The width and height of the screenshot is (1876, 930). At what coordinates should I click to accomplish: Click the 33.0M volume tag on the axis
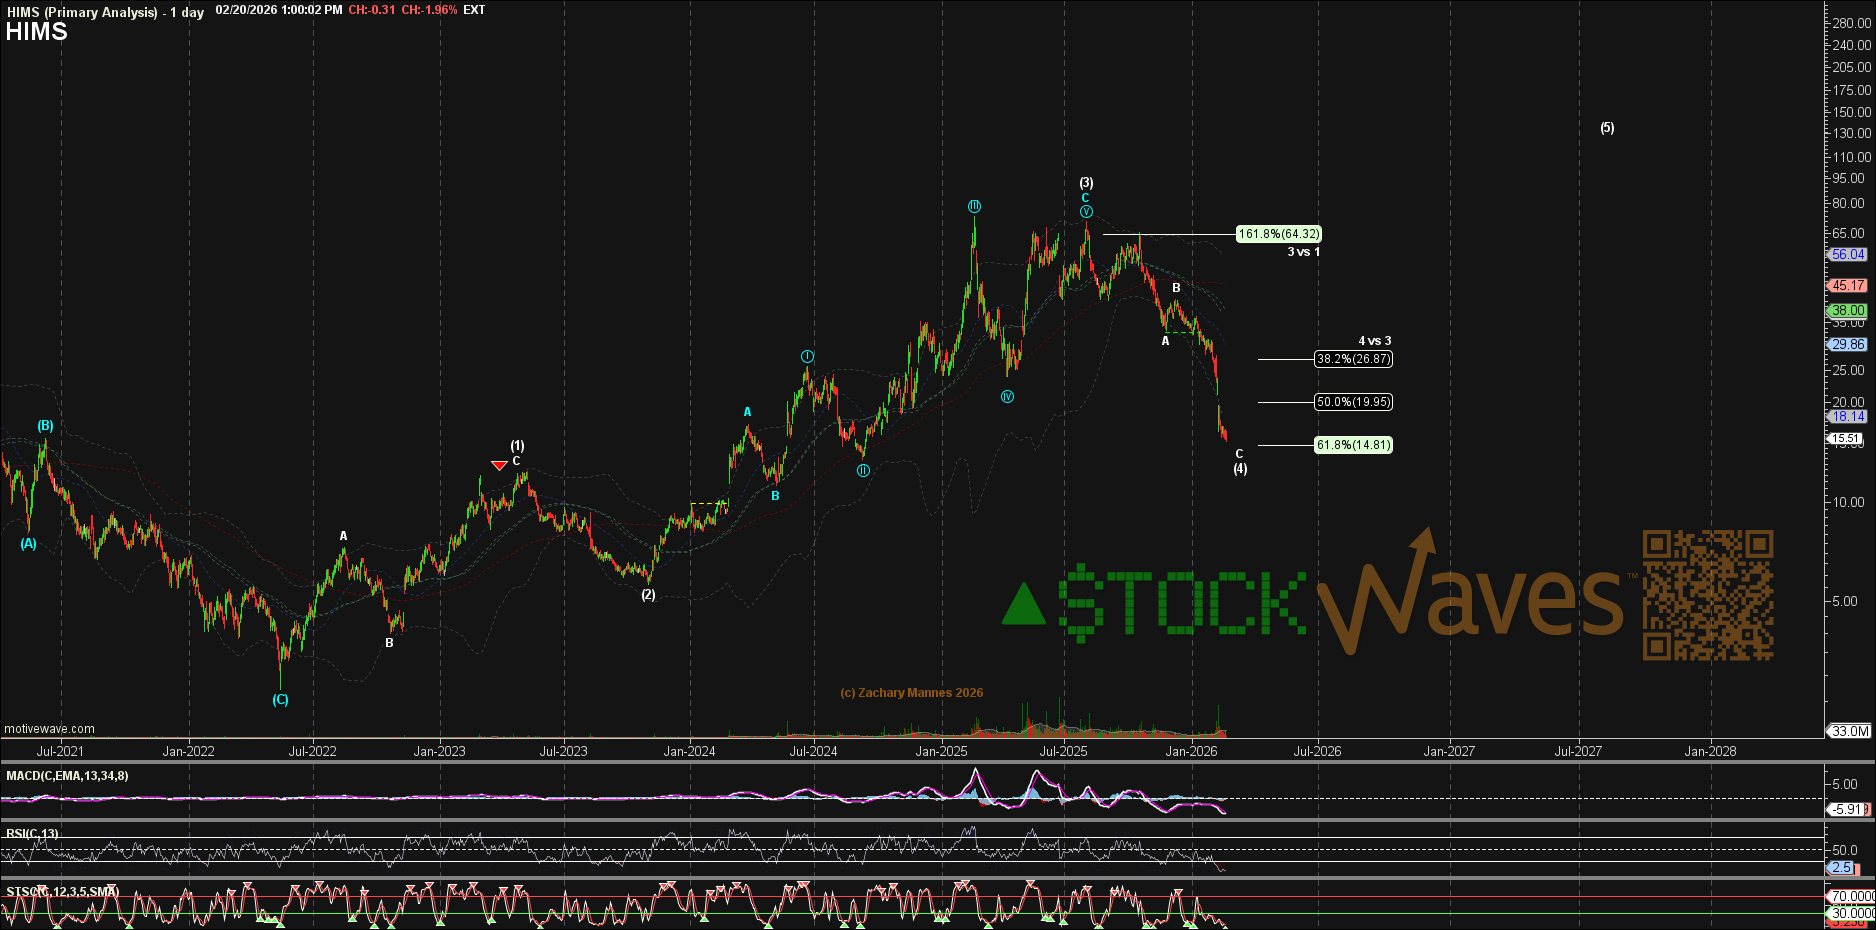[1849, 731]
